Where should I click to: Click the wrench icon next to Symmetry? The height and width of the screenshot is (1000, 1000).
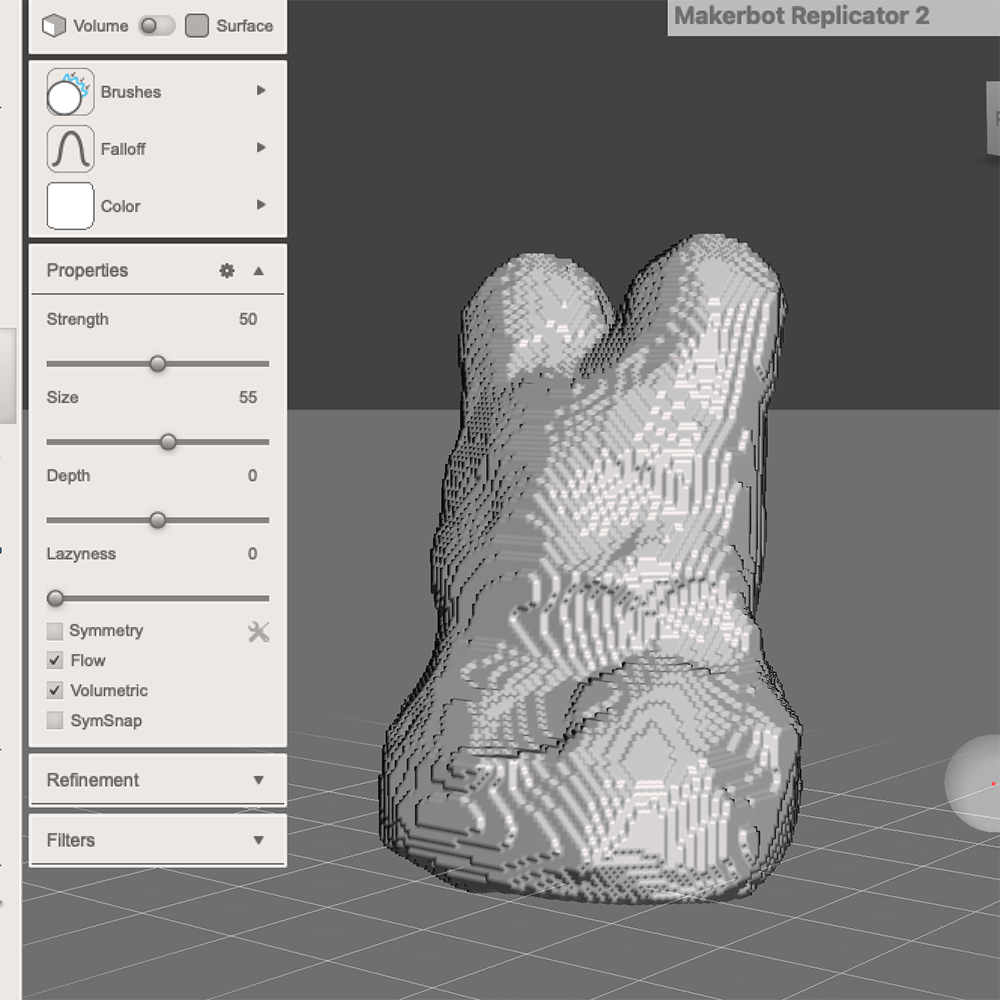(x=258, y=631)
